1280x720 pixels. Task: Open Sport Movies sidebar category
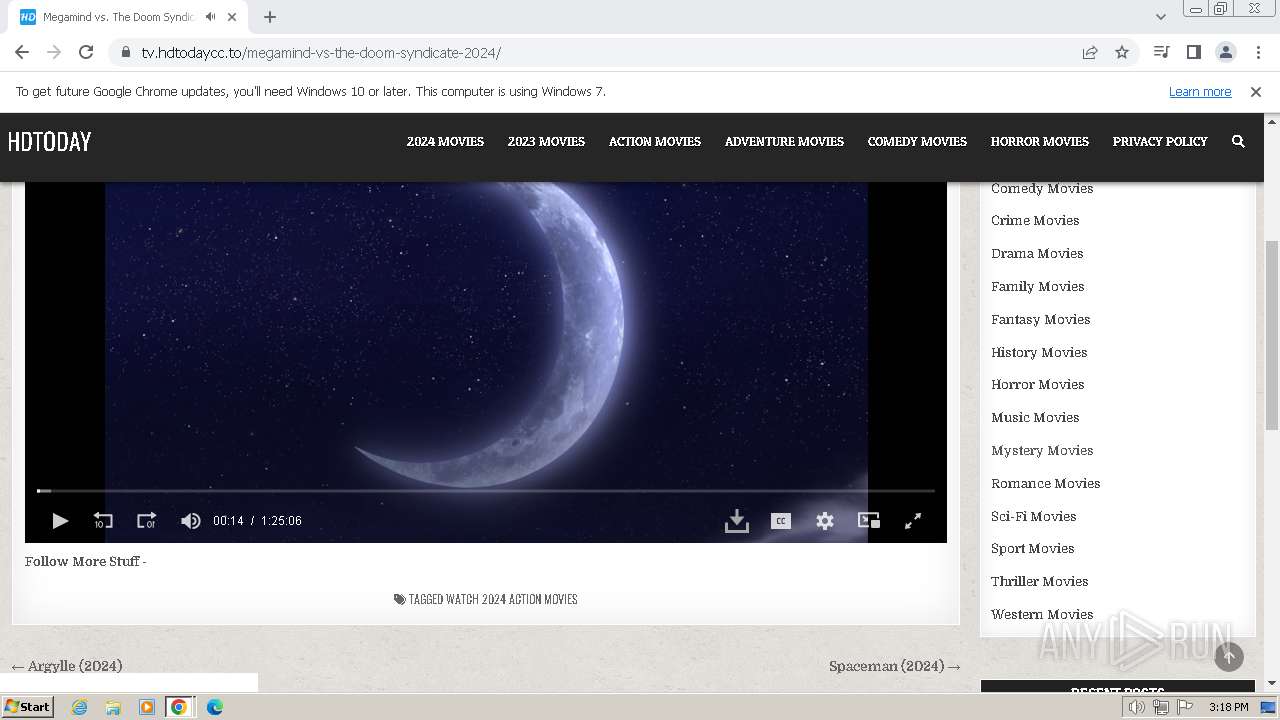click(x=1033, y=549)
